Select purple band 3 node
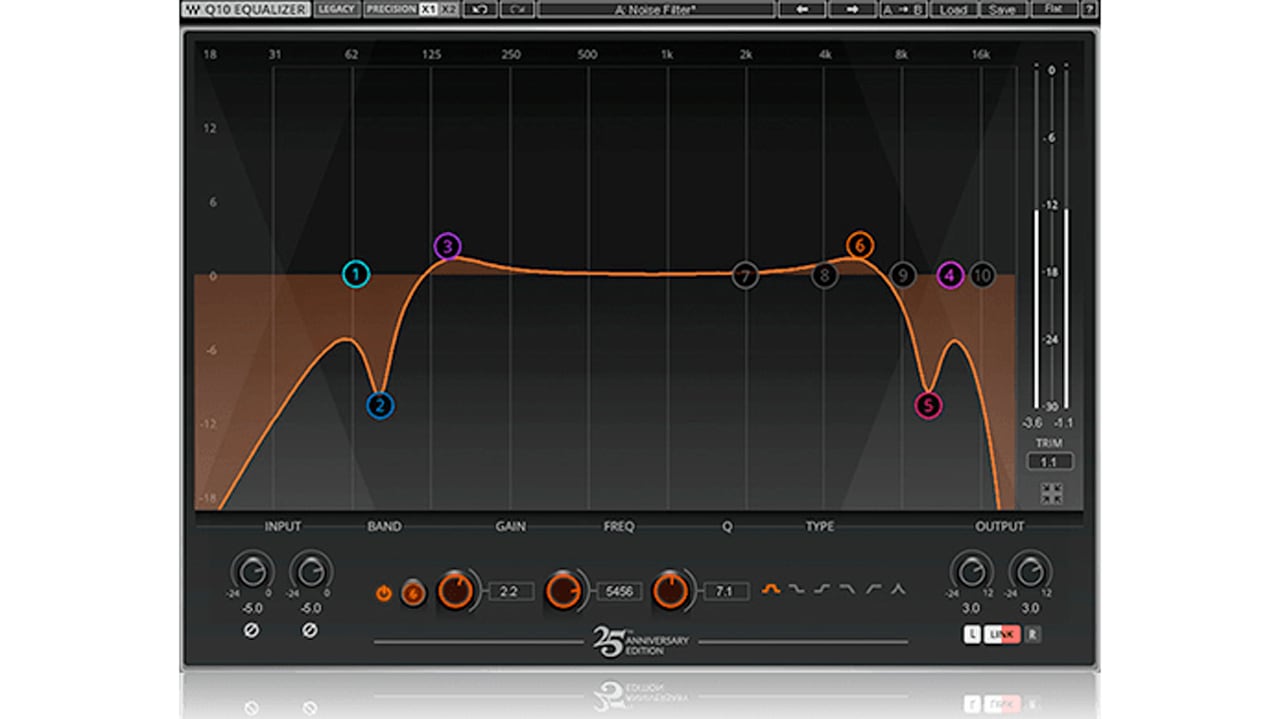The height and width of the screenshot is (719, 1280). coord(448,246)
